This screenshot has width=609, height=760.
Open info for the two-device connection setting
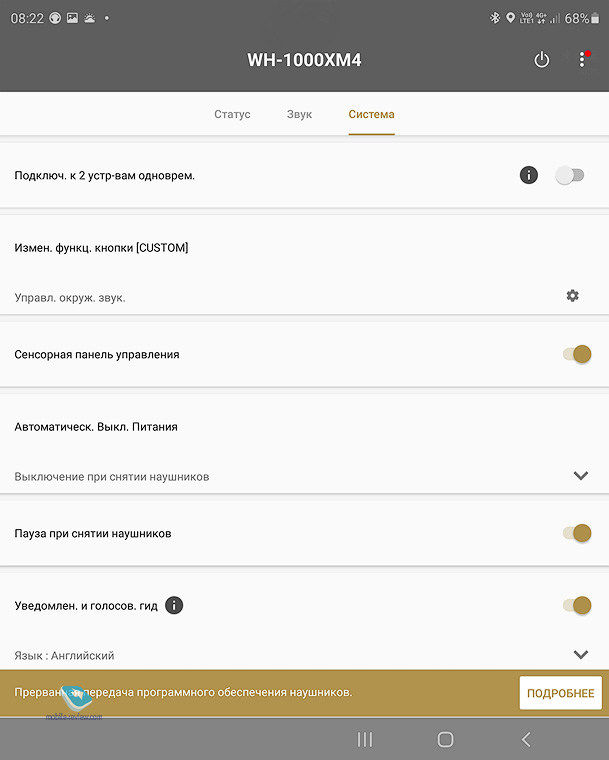click(529, 175)
